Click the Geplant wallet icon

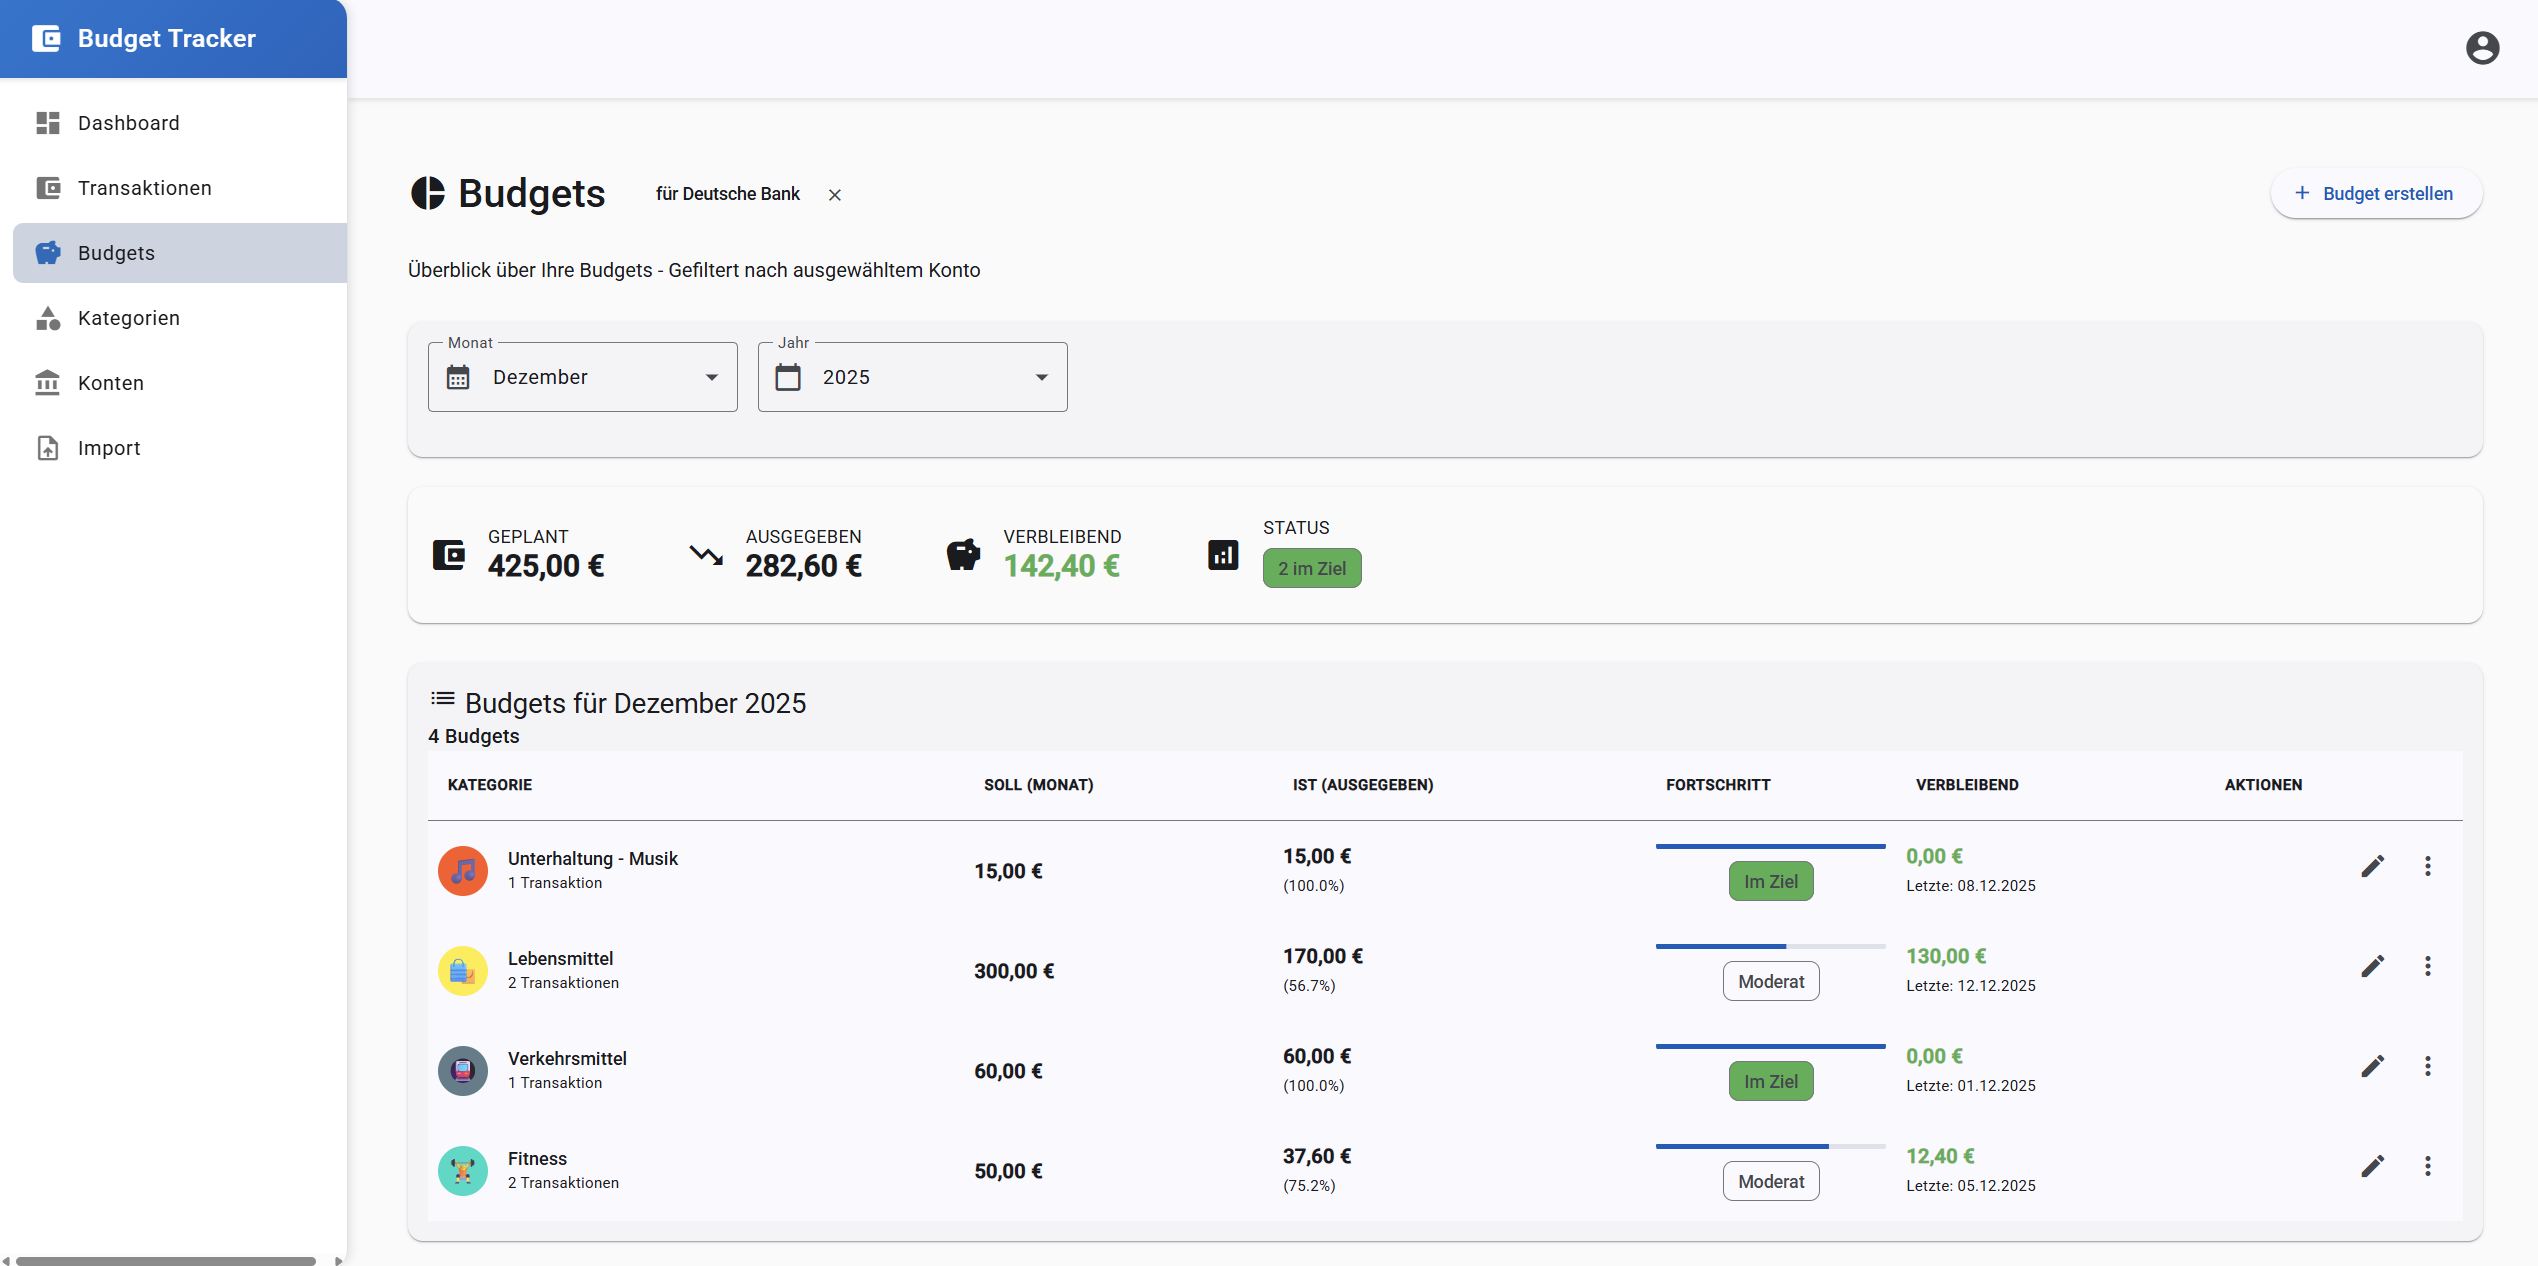pos(449,555)
